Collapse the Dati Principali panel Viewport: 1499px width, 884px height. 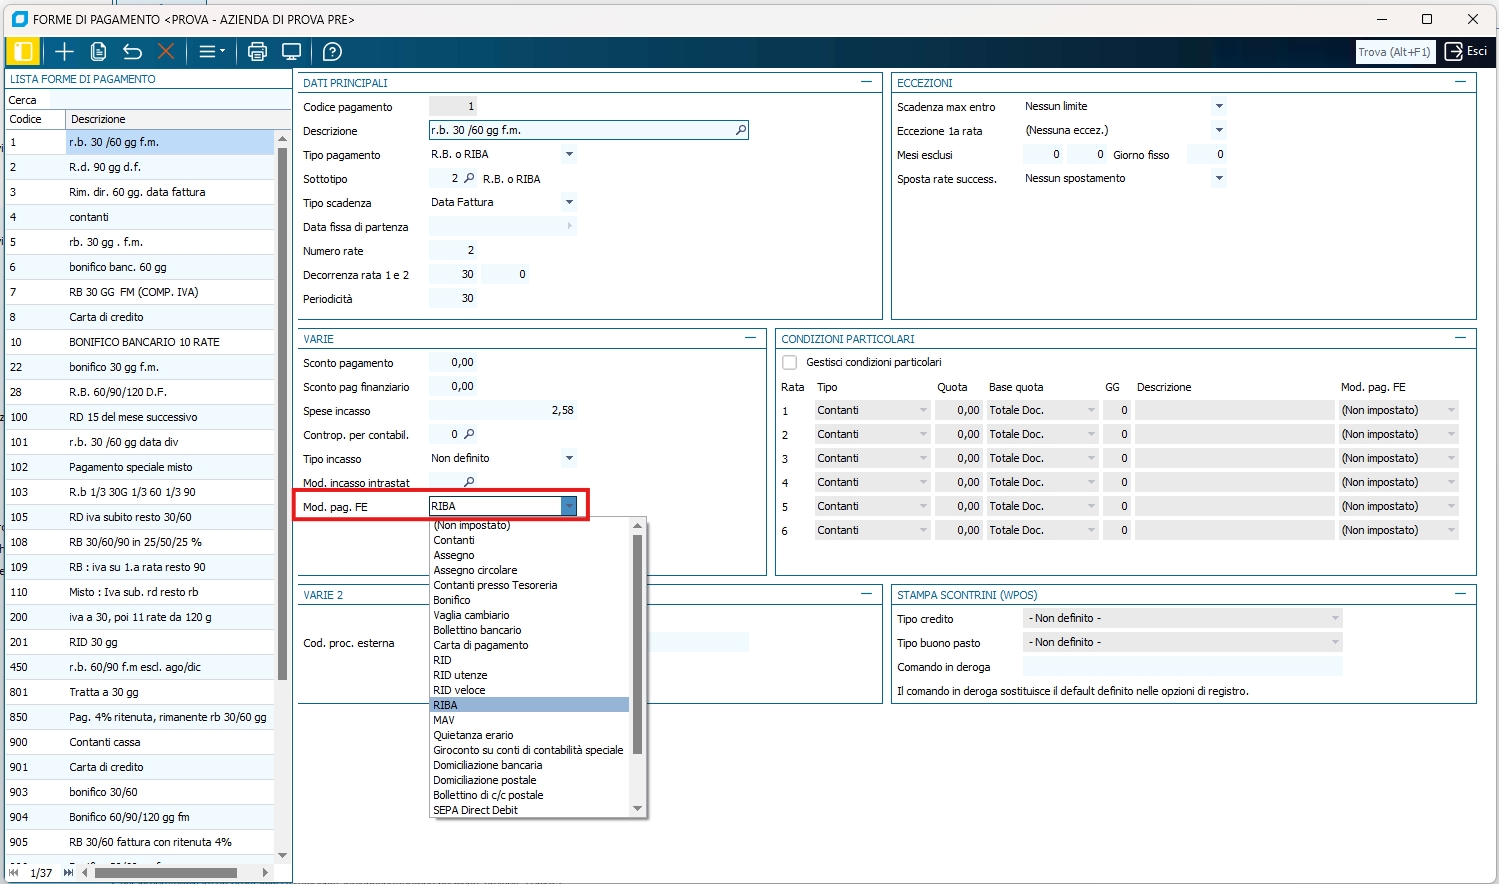[866, 82]
